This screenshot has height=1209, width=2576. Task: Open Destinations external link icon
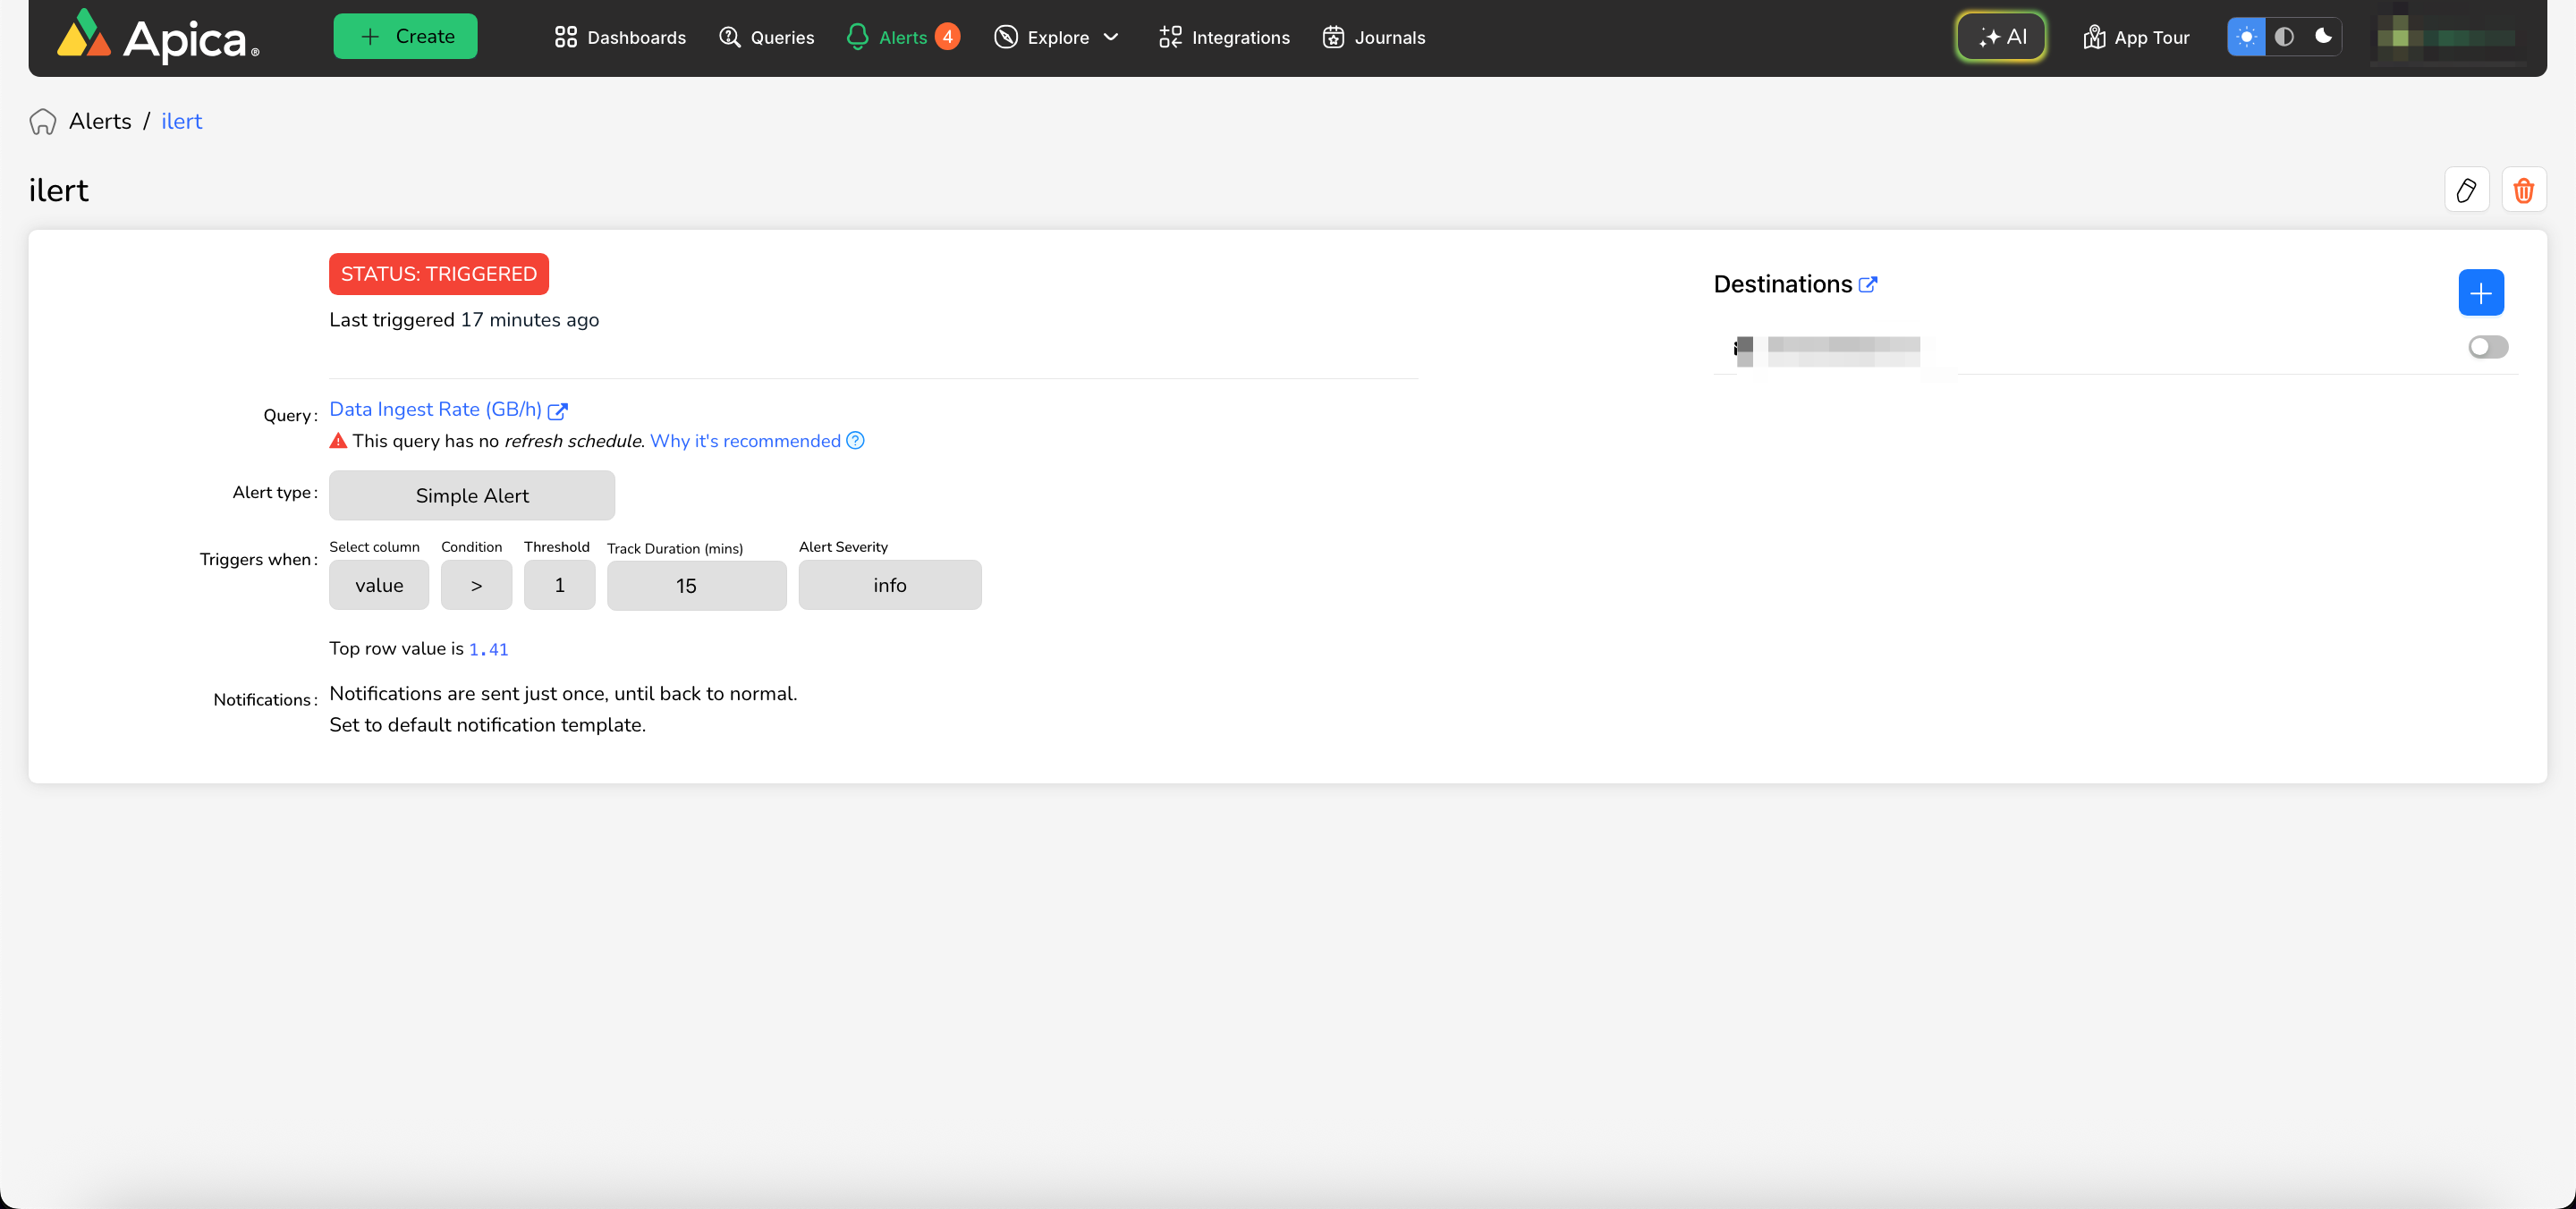click(x=1867, y=285)
